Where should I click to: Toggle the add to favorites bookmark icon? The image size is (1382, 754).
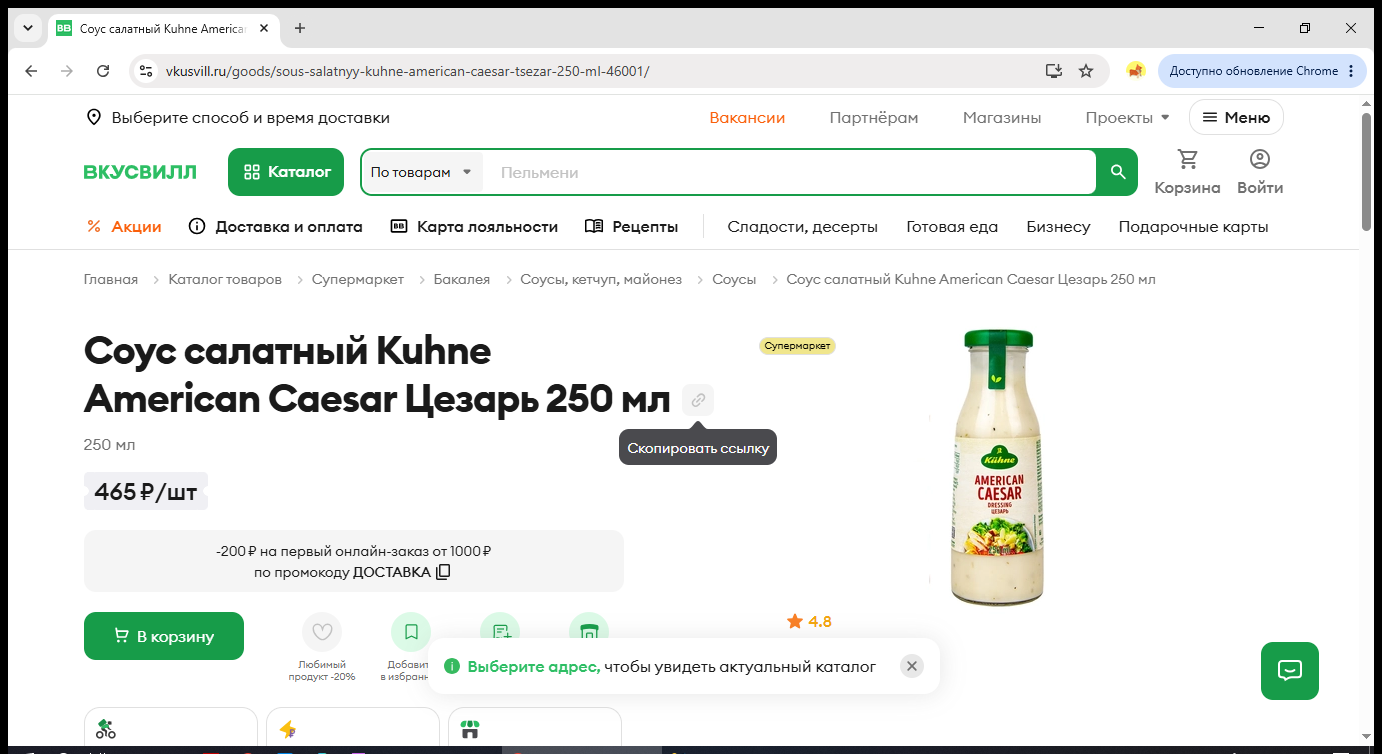tap(411, 632)
